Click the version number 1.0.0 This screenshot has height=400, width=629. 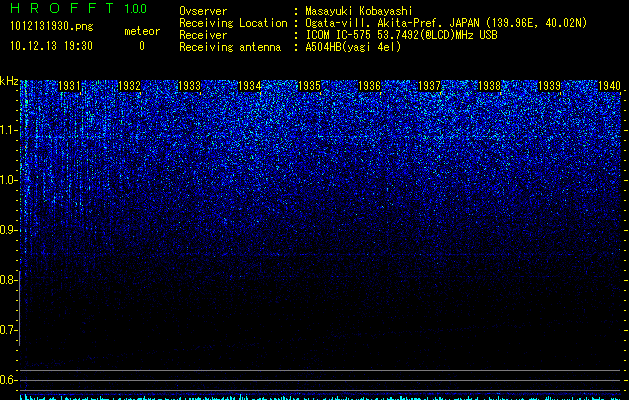pos(136,9)
